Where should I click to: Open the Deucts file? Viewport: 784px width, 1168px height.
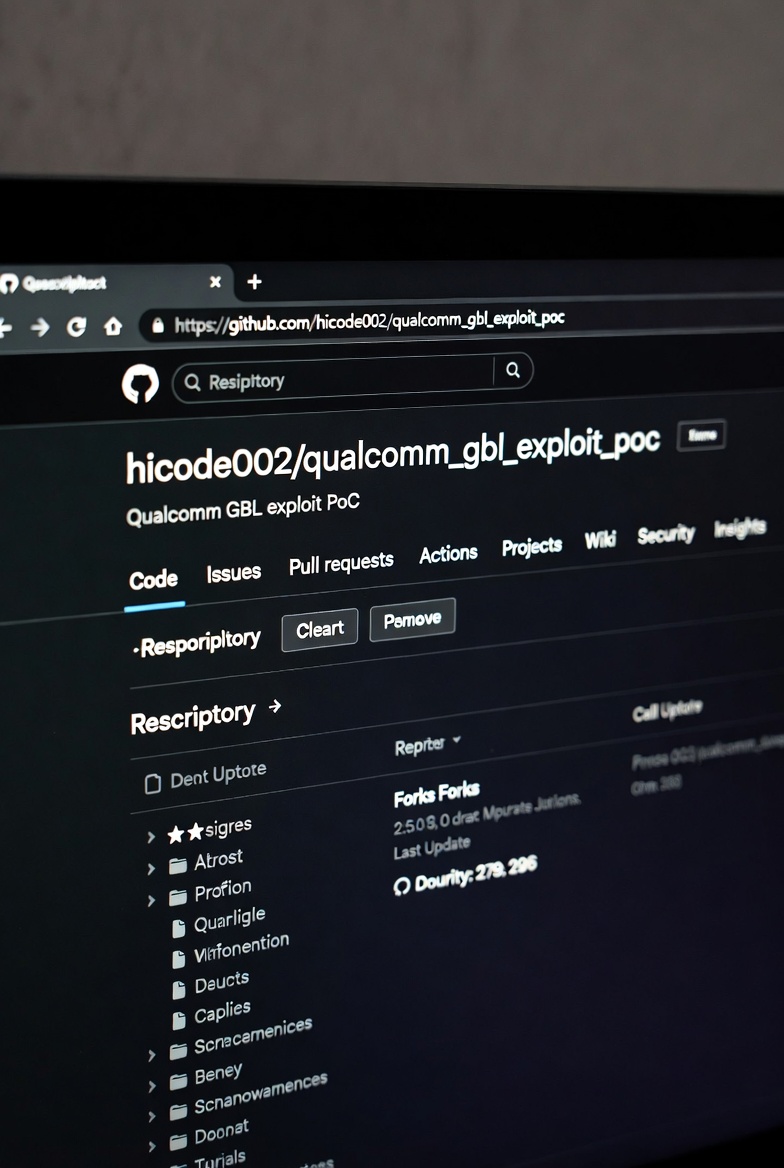221,982
